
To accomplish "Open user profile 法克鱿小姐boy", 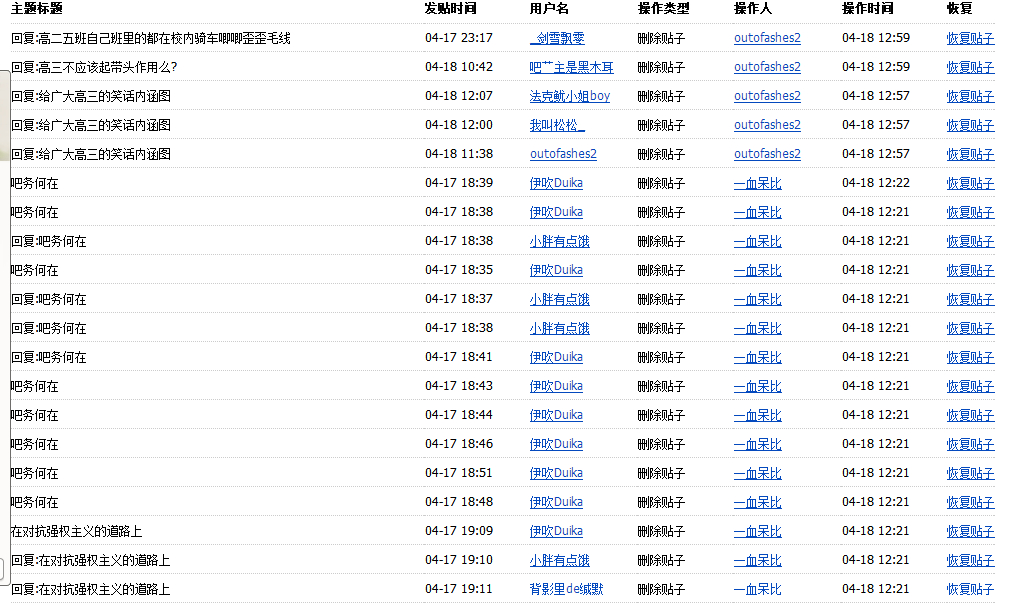I will [569, 96].
